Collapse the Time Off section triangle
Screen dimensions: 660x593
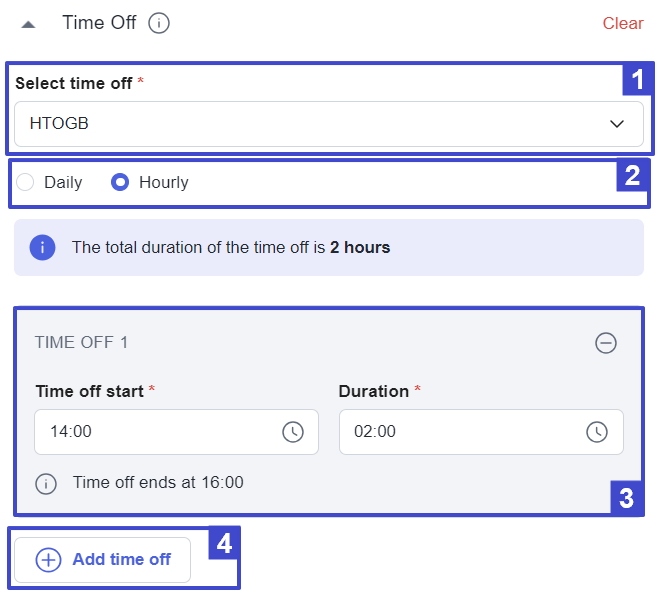28,24
